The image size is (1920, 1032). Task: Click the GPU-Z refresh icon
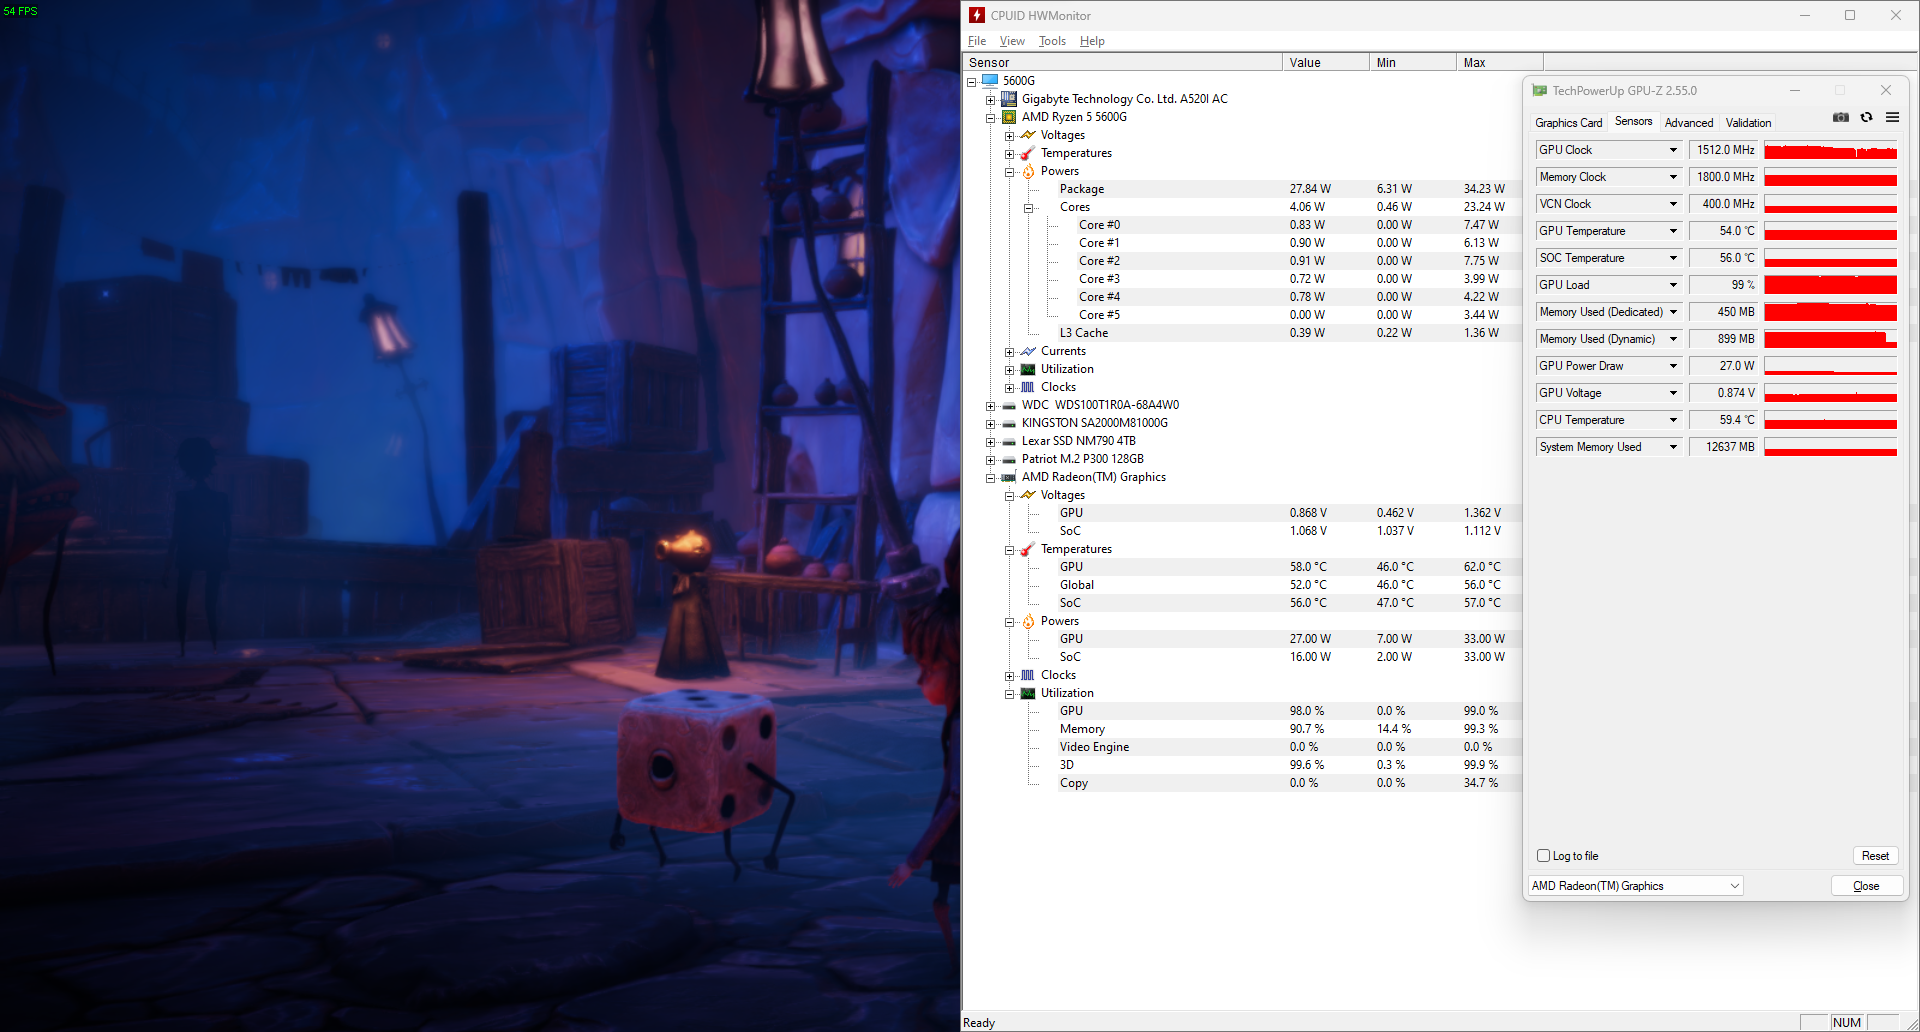click(1866, 117)
